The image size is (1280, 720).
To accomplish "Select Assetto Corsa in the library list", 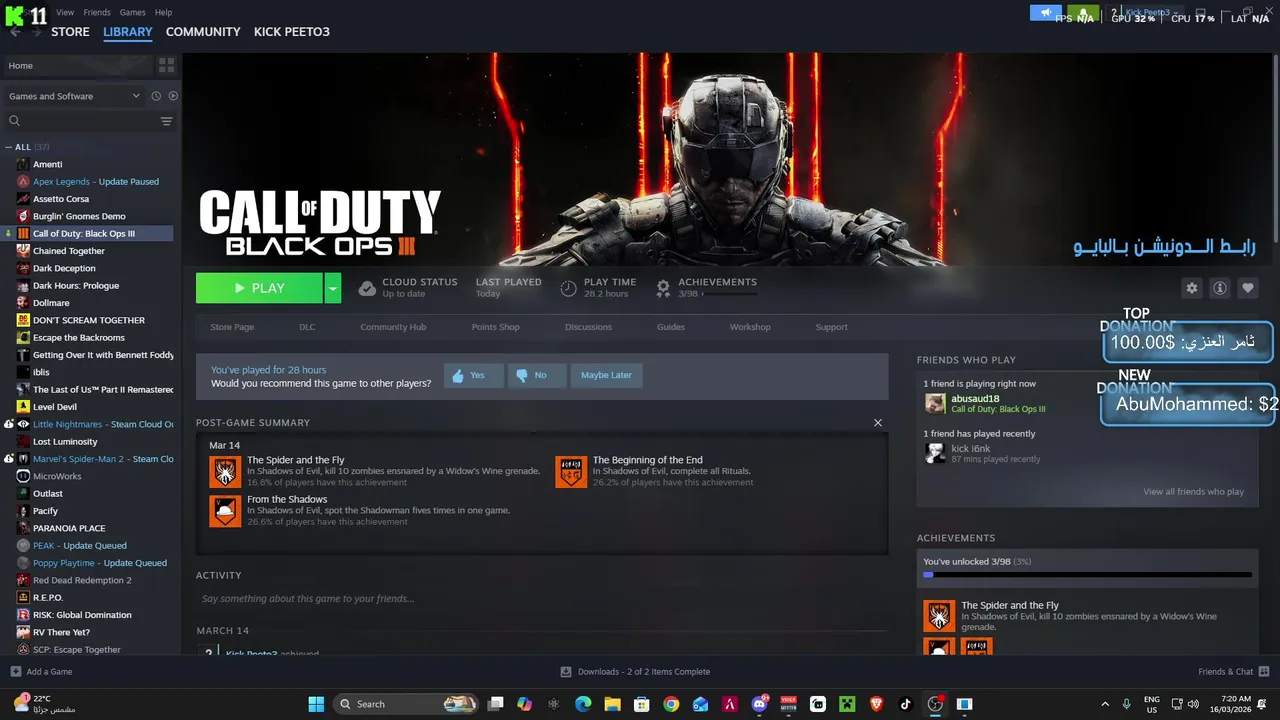I will pyautogui.click(x=61, y=199).
